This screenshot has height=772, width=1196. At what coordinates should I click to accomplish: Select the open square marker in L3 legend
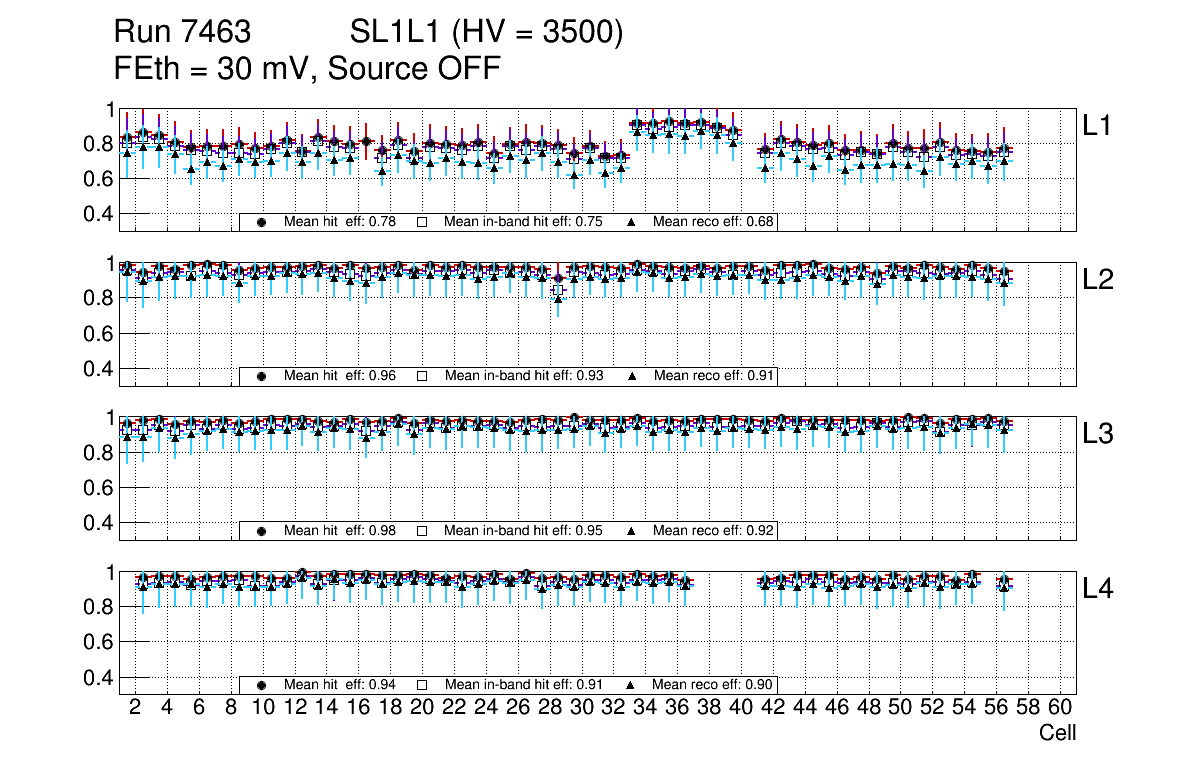(x=422, y=530)
